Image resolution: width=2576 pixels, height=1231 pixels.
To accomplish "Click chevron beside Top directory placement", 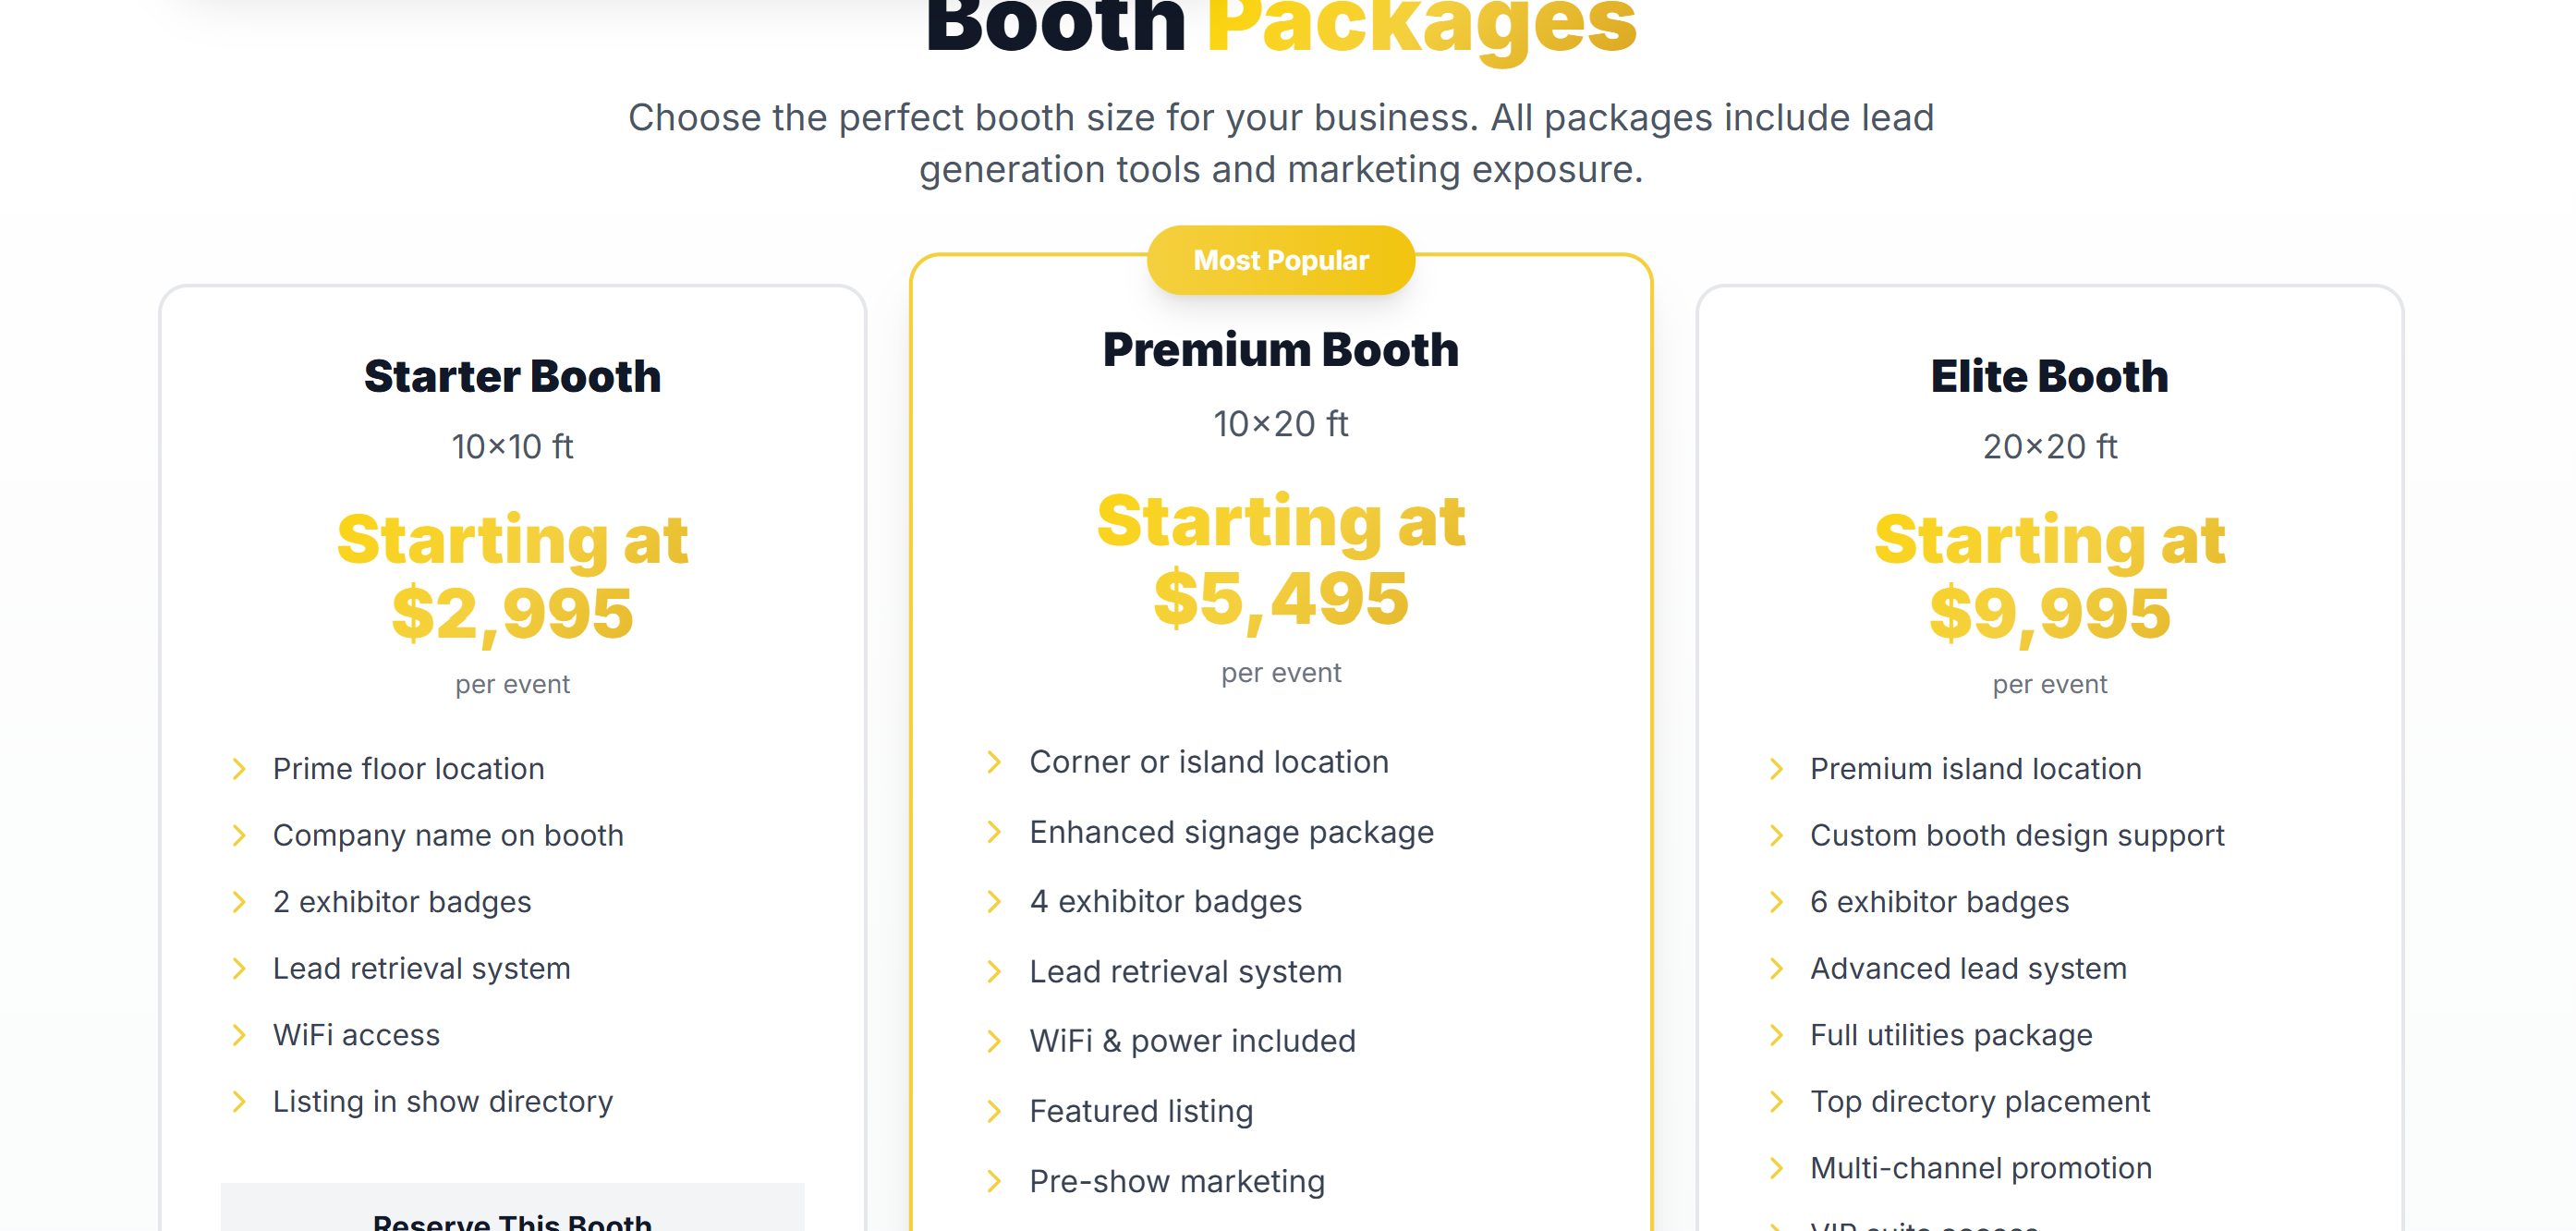I will (1776, 1101).
